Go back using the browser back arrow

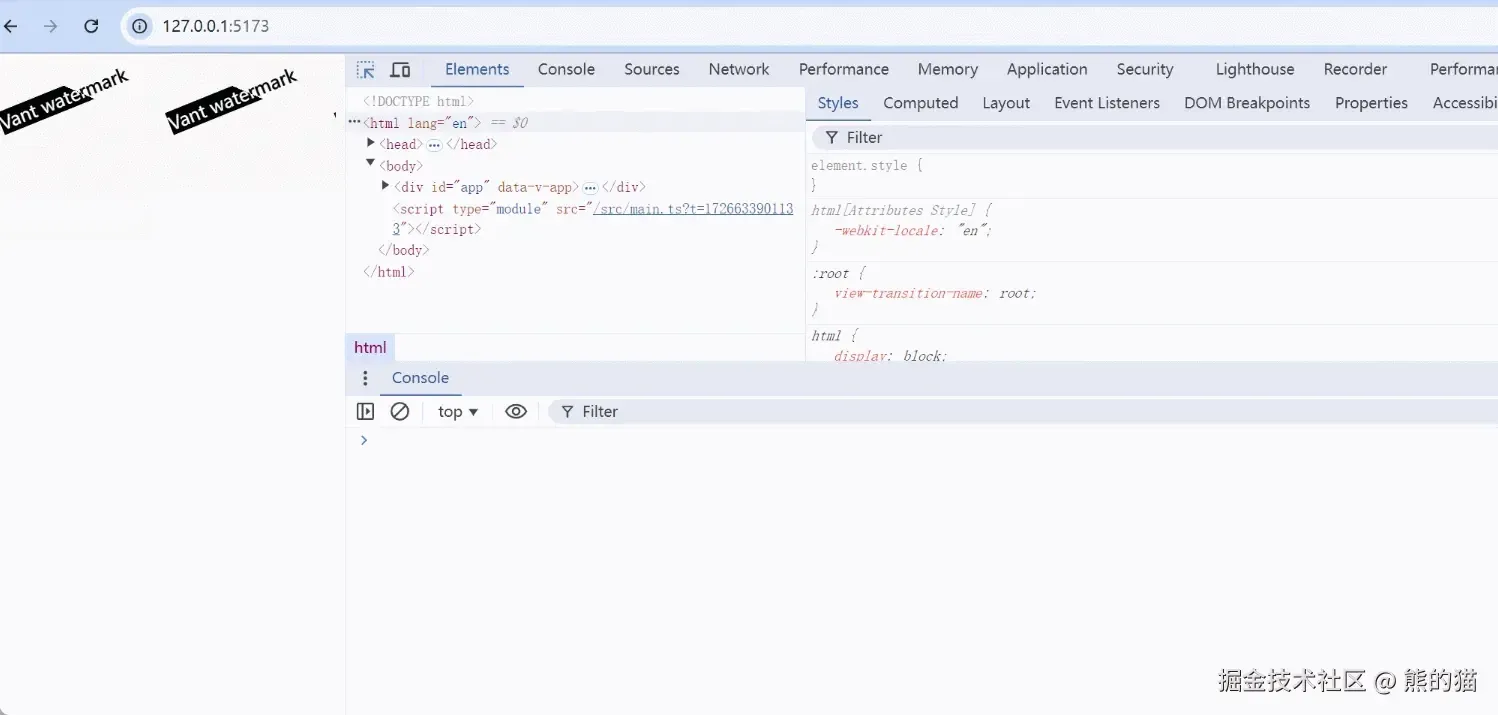click(12, 26)
